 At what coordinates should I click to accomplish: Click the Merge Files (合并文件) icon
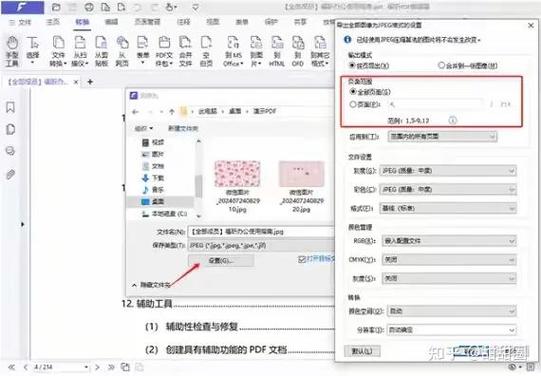point(185,51)
